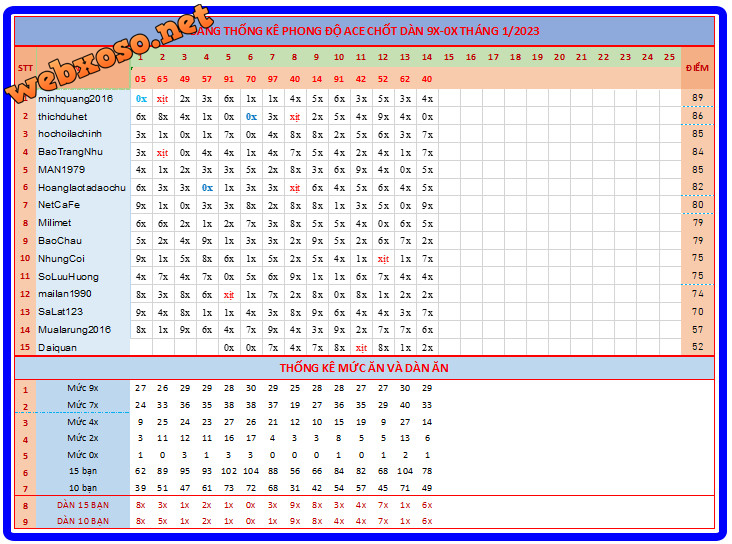Viewport: 732px width, 544px height.
Task: Select red xịt in Daiquan row
Action: click(x=361, y=348)
